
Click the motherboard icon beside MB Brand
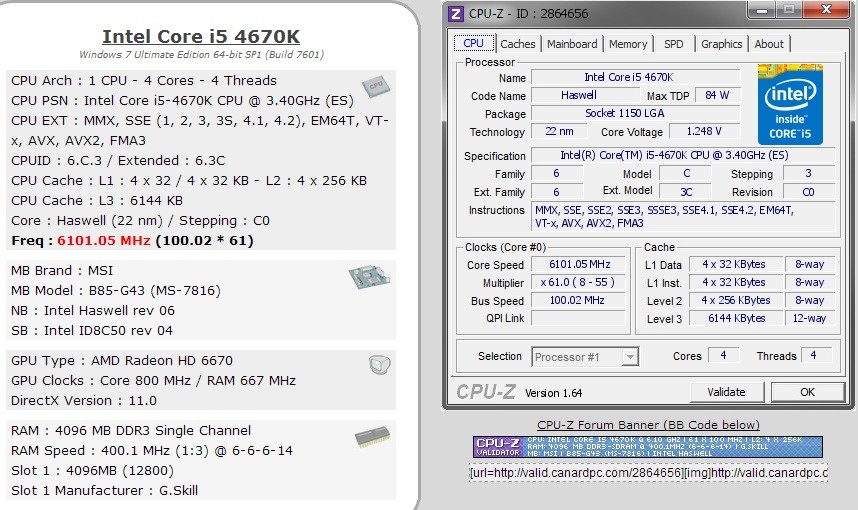point(369,277)
